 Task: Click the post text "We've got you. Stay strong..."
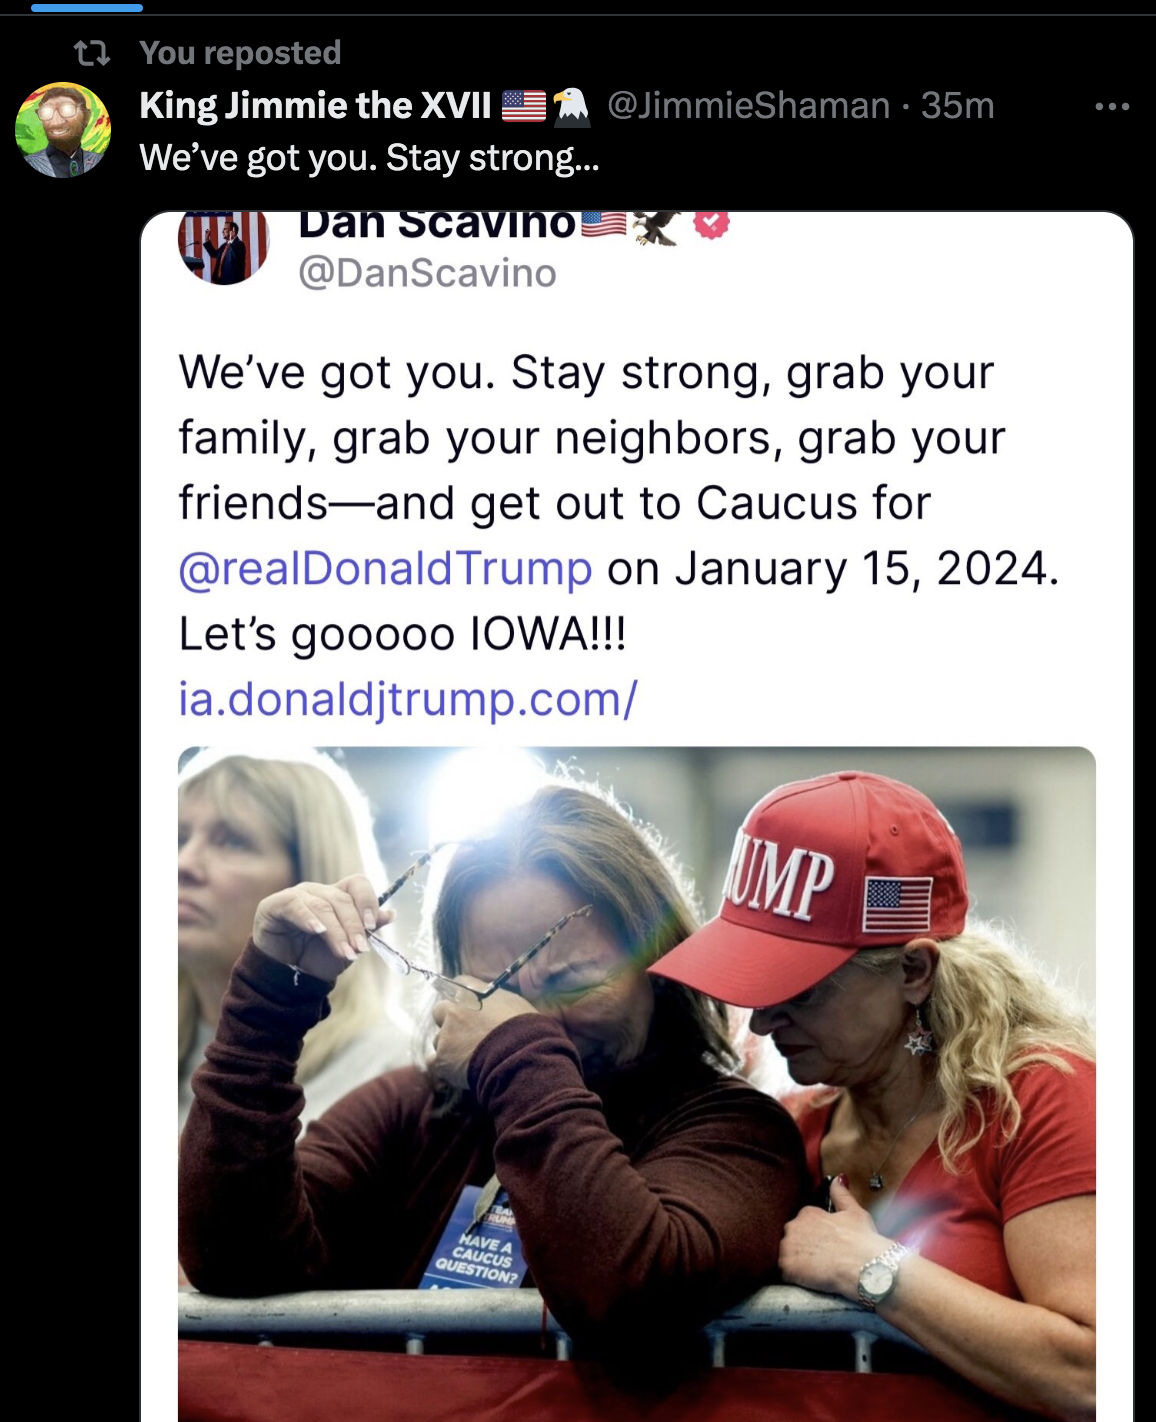pyautogui.click(x=369, y=157)
